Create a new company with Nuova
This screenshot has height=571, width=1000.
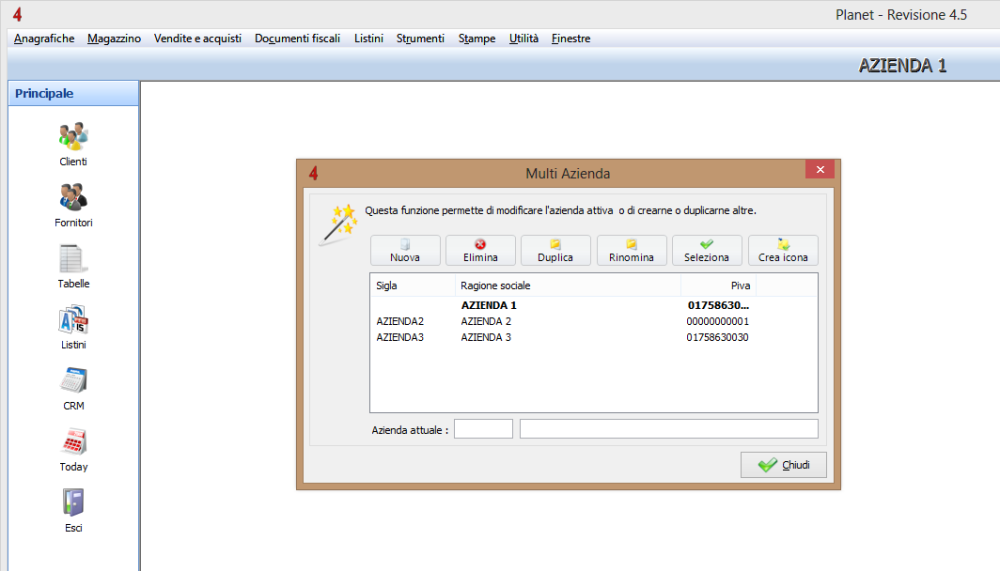pyautogui.click(x=405, y=250)
